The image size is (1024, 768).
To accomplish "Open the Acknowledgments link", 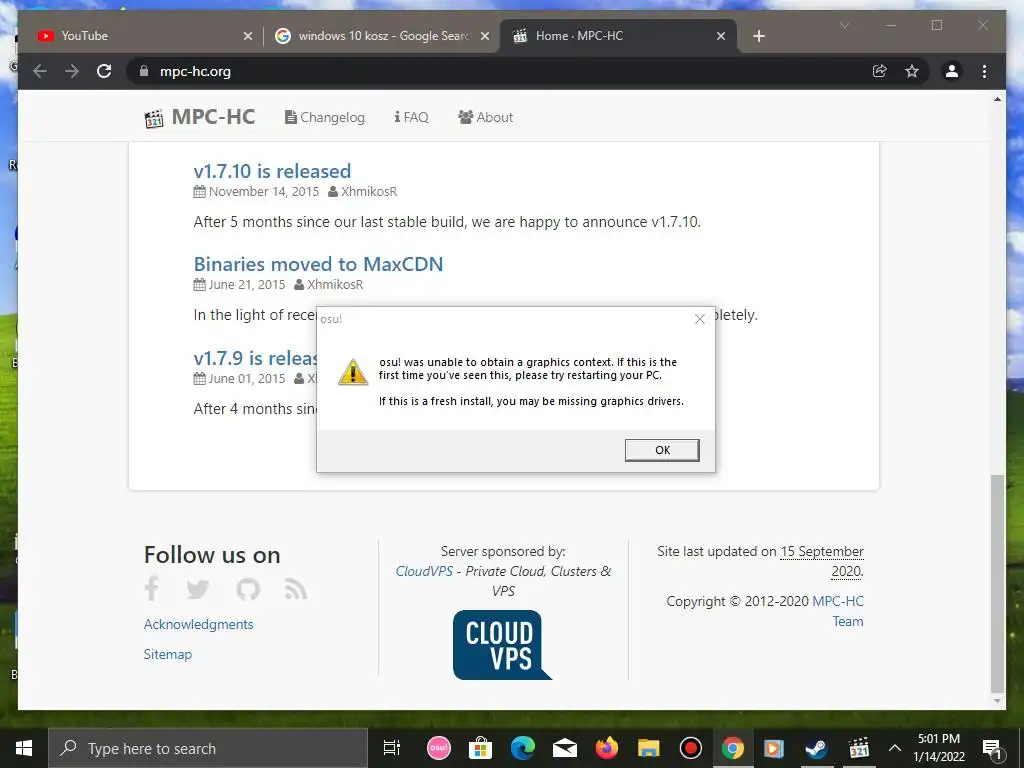I will tap(199, 624).
